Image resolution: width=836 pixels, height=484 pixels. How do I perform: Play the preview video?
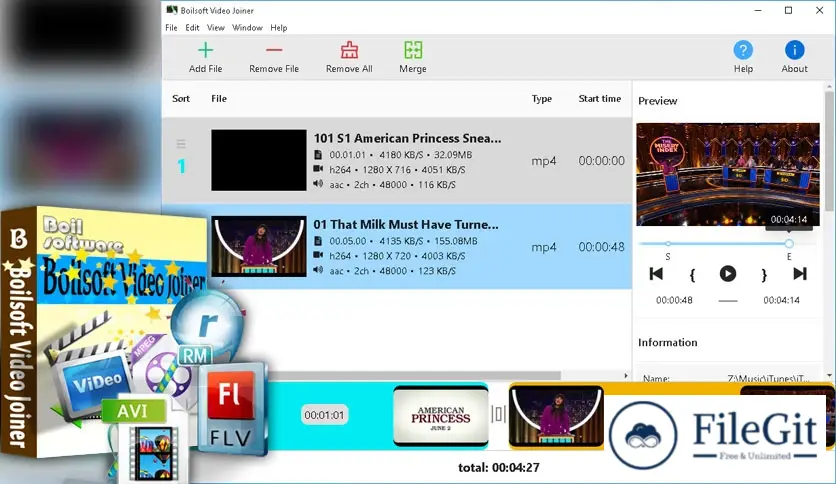click(x=728, y=274)
